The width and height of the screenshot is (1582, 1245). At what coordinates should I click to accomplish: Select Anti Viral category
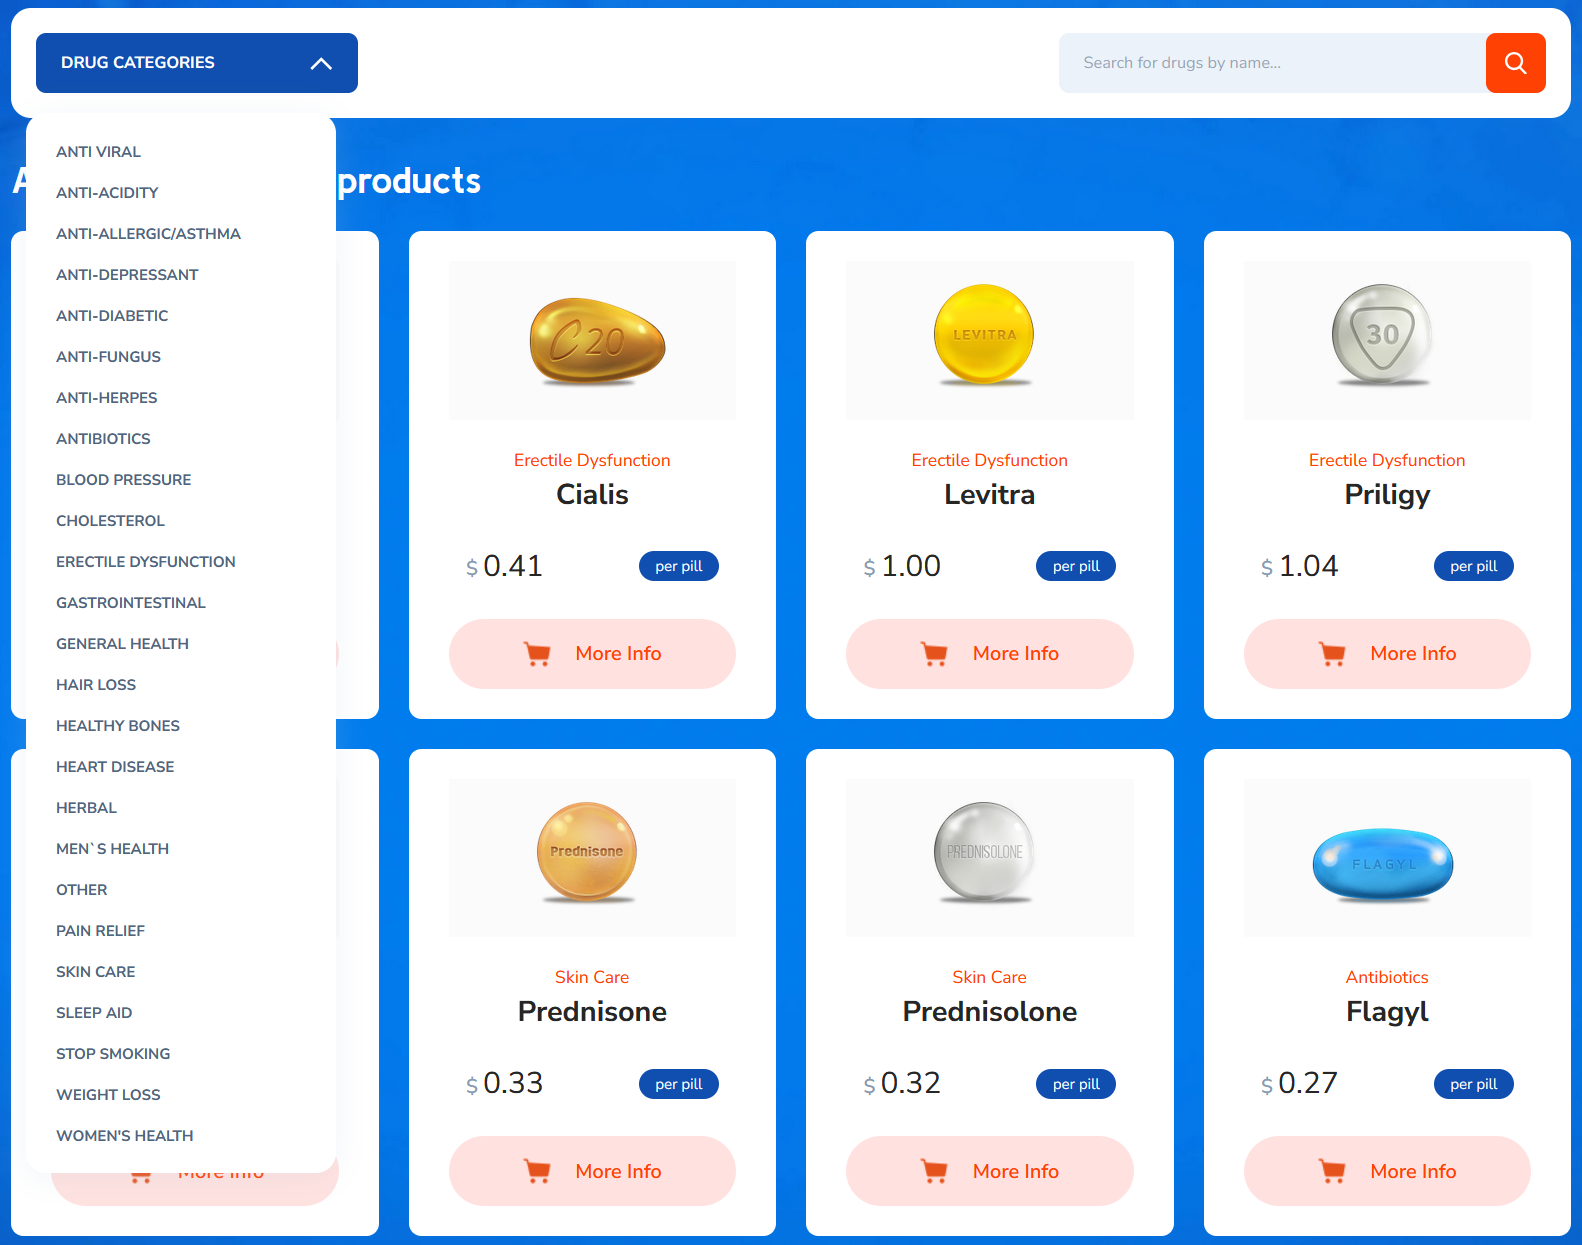(x=98, y=152)
